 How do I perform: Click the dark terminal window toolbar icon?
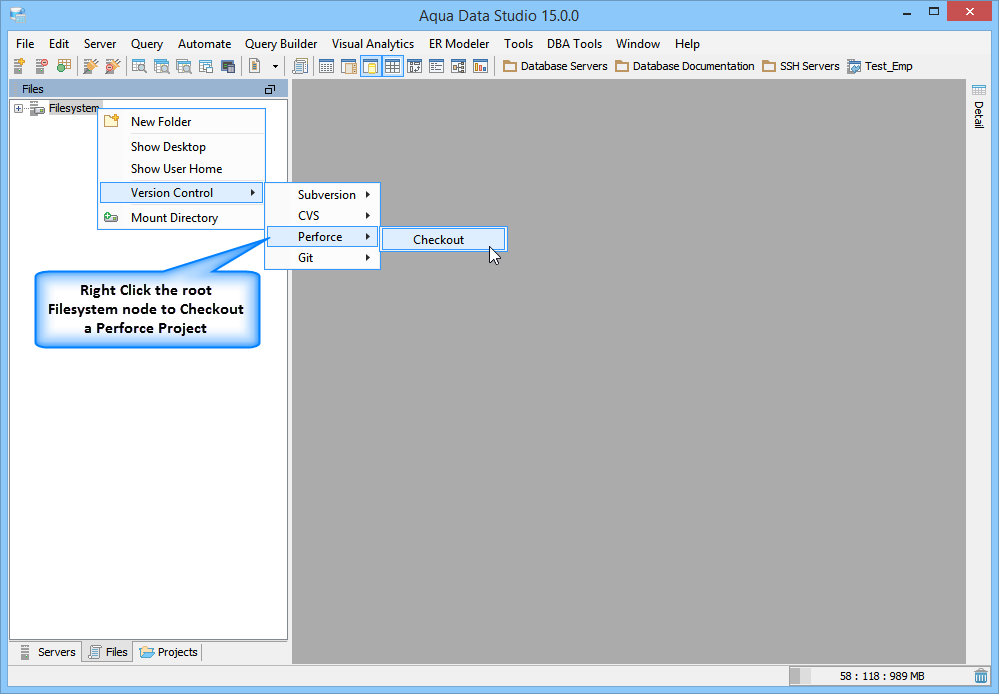[x=228, y=66]
